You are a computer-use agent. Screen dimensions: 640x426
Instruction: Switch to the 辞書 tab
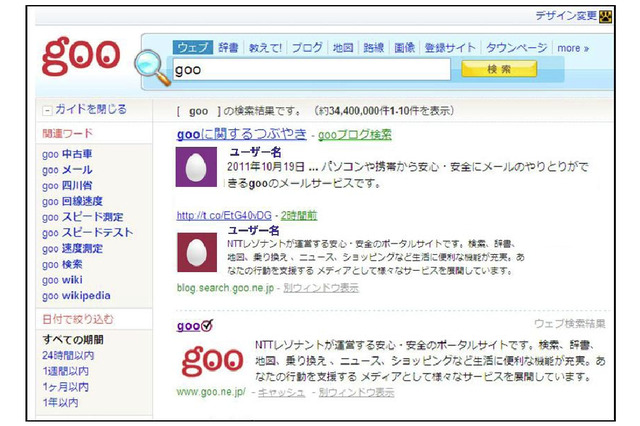pos(228,47)
